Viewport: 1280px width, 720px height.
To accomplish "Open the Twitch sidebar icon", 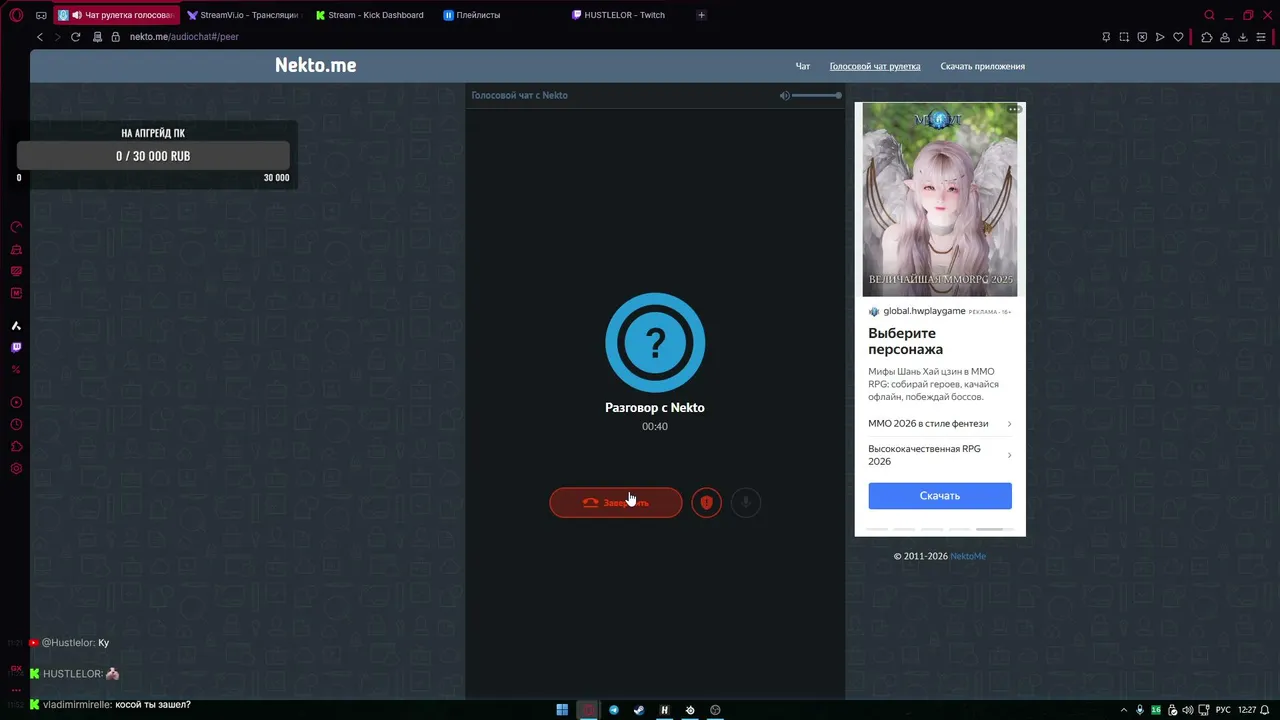I will pos(16,347).
